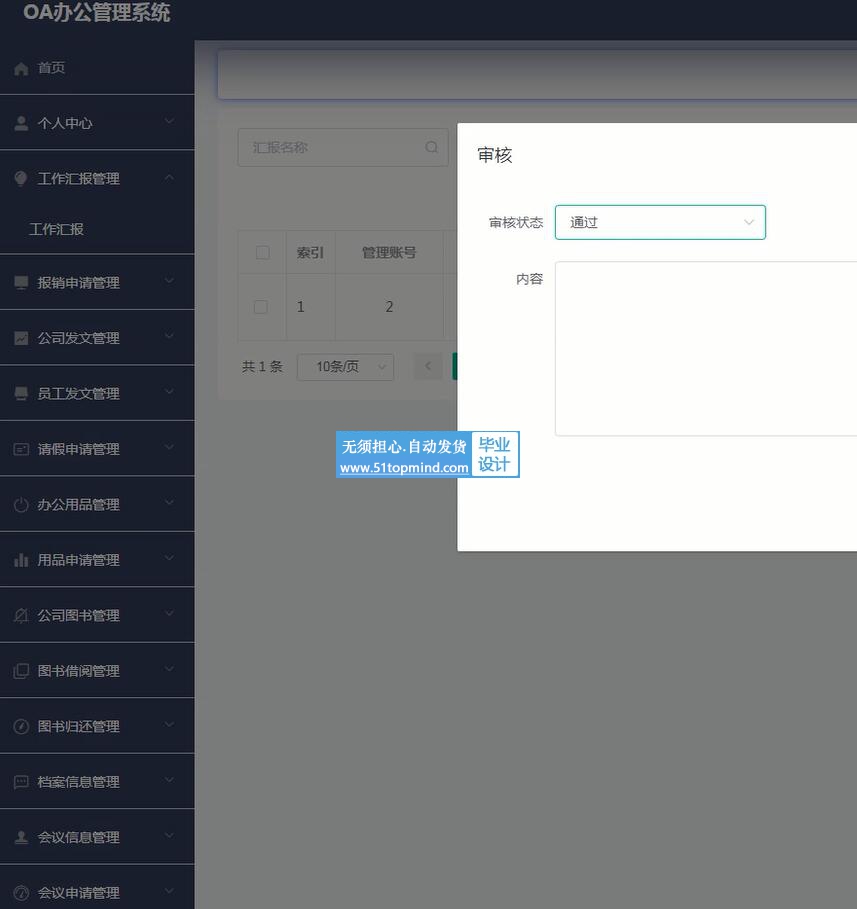Screen dimensions: 857x909
Task: Open the 10条/页 page size dropdown
Action: [346, 367]
